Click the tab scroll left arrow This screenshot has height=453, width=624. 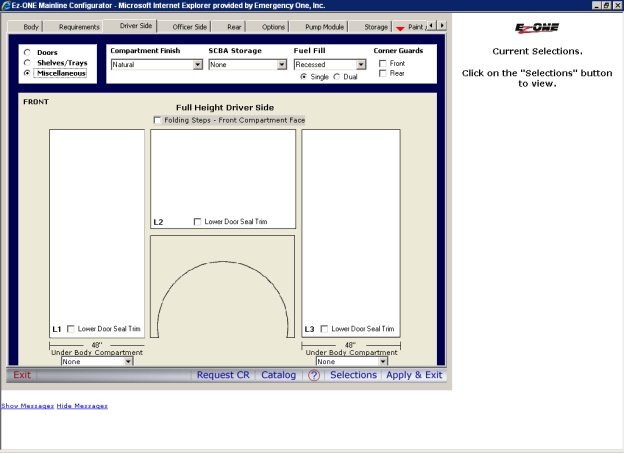pyautogui.click(x=432, y=25)
